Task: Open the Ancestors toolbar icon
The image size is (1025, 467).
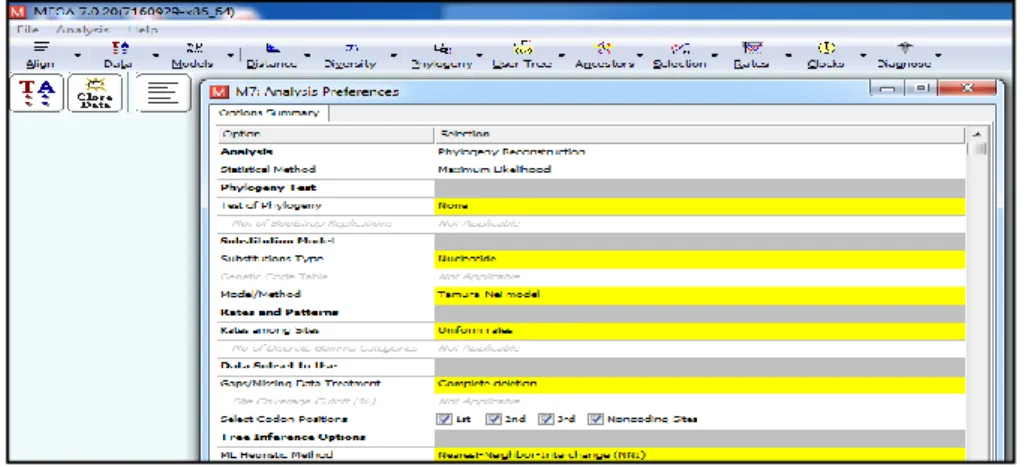Action: pyautogui.click(x=604, y=55)
